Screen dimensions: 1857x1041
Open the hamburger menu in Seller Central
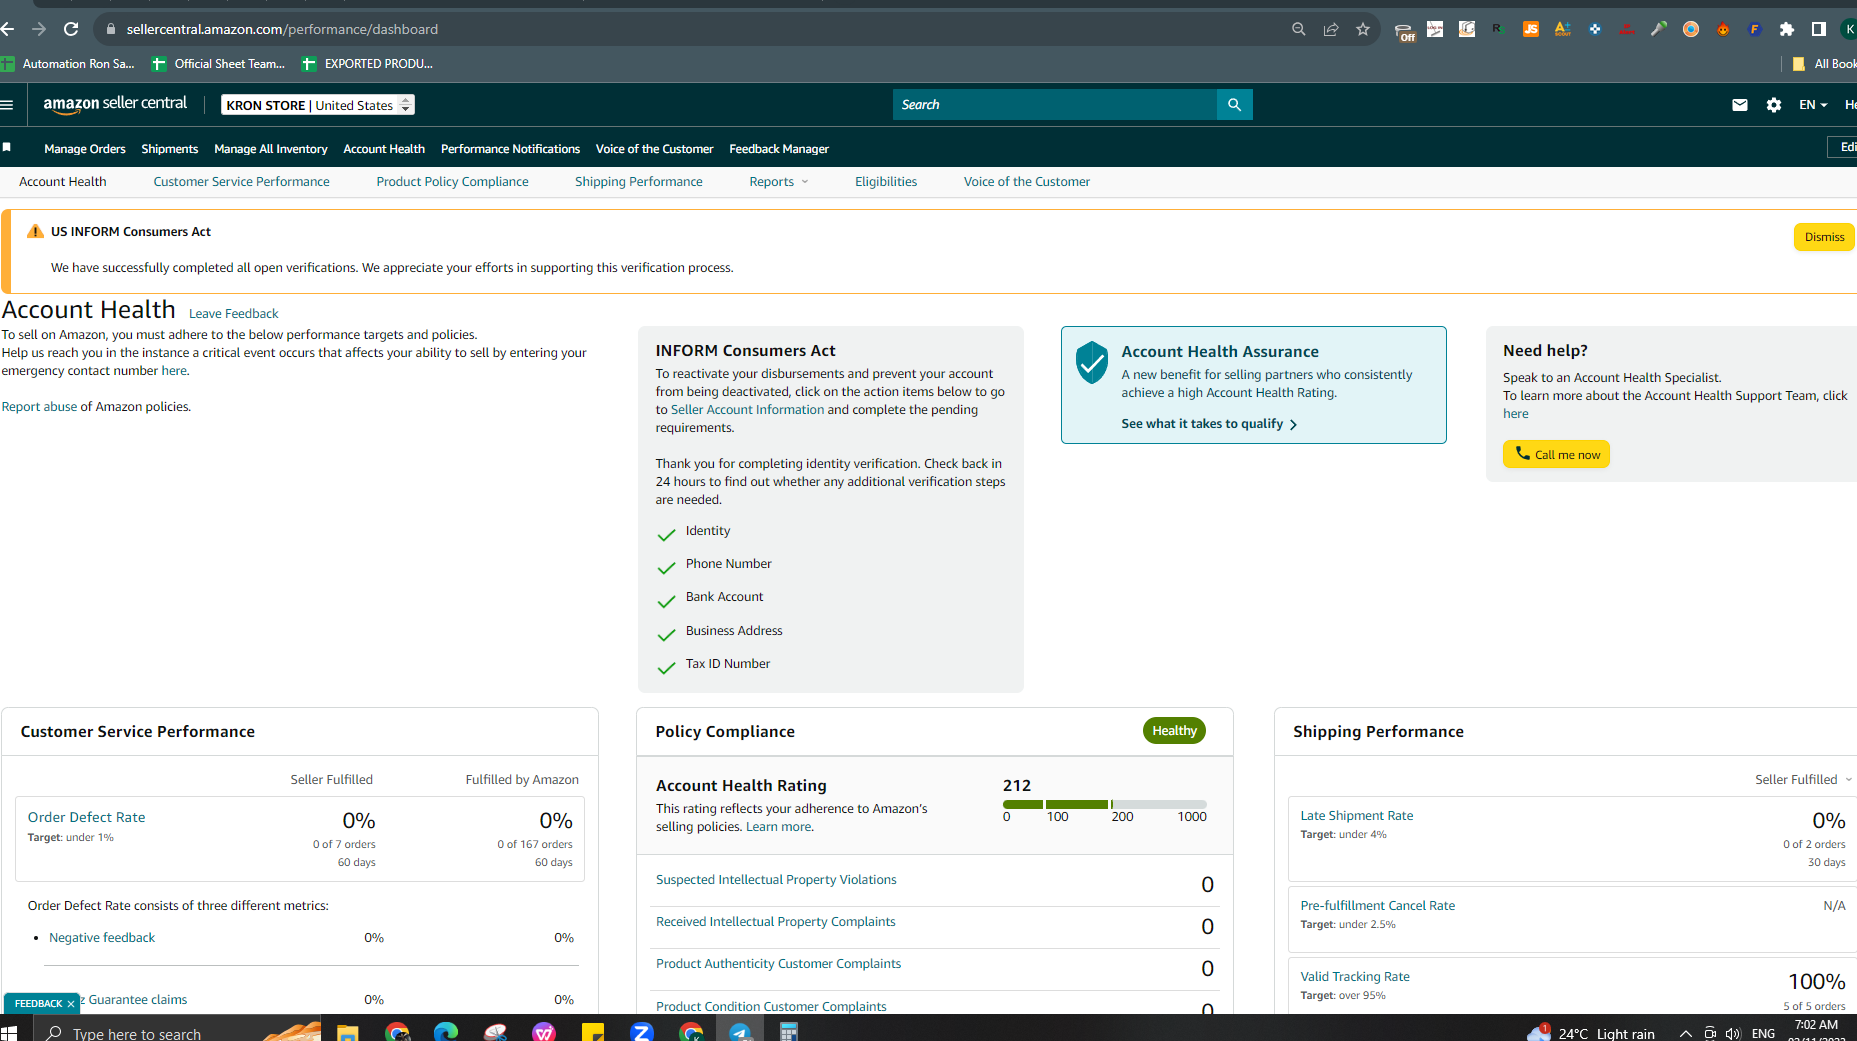click(x=7, y=105)
